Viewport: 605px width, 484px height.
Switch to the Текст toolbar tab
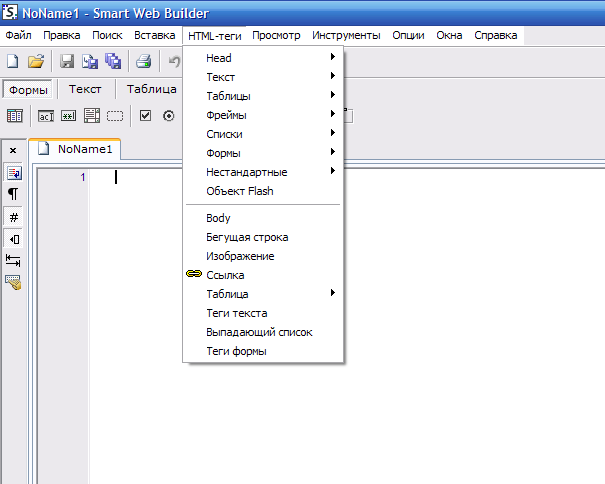click(x=85, y=89)
